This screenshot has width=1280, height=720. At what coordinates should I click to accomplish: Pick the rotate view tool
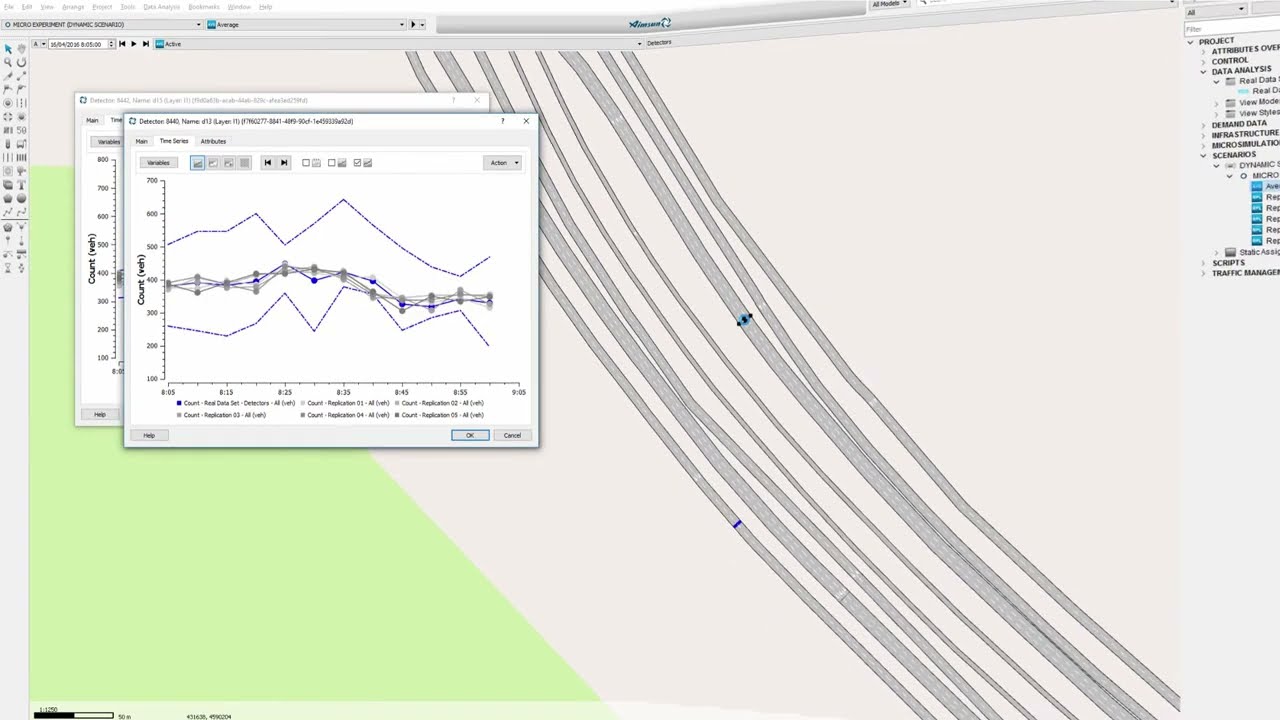pyautogui.click(x=22, y=62)
